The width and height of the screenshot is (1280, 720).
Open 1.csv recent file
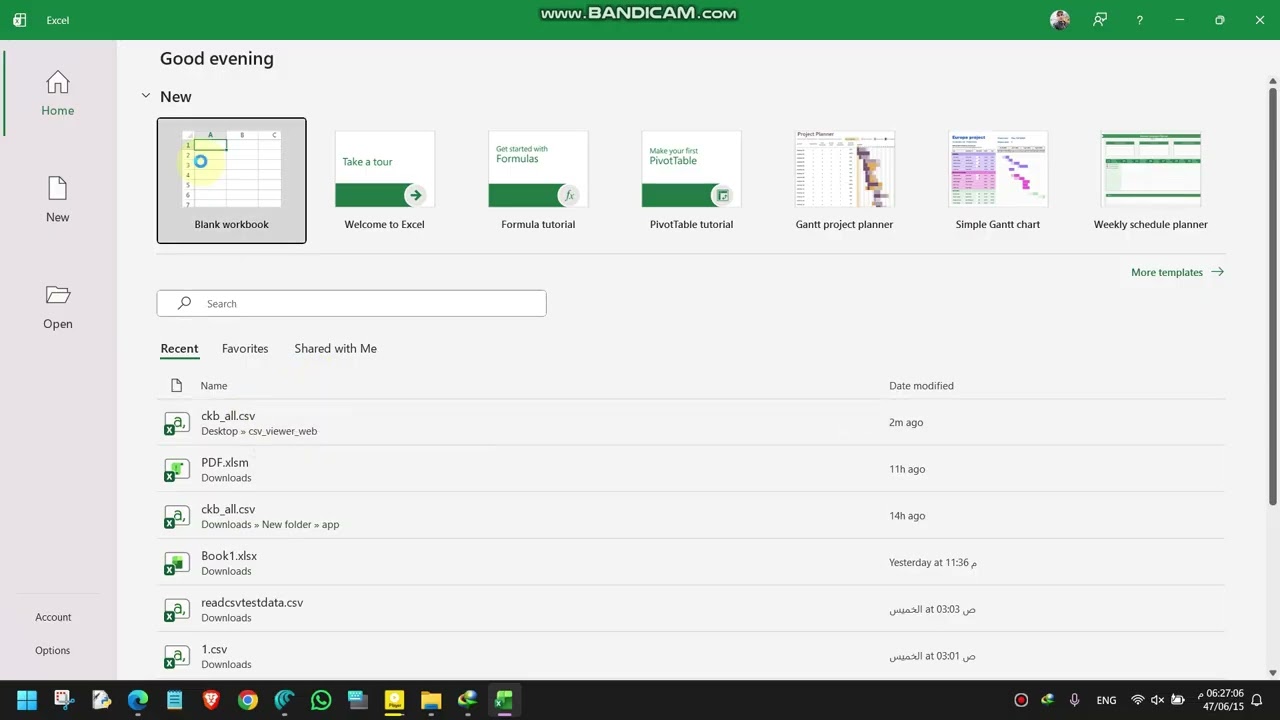[x=691, y=656]
